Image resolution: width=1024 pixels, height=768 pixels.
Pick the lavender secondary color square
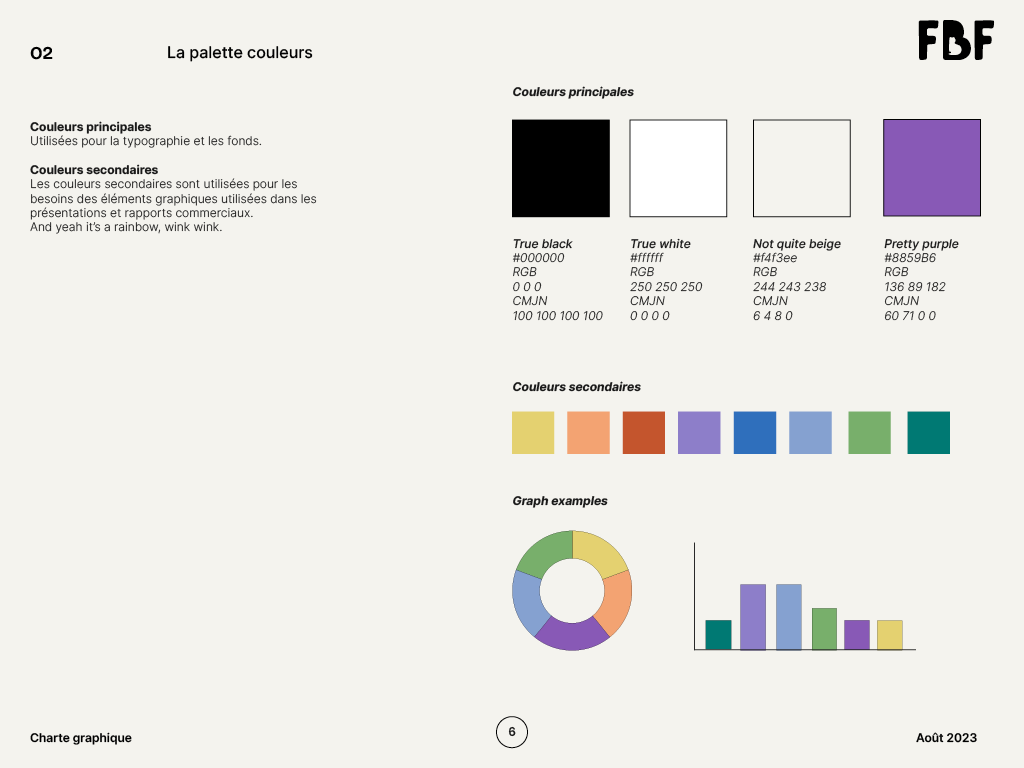point(699,432)
